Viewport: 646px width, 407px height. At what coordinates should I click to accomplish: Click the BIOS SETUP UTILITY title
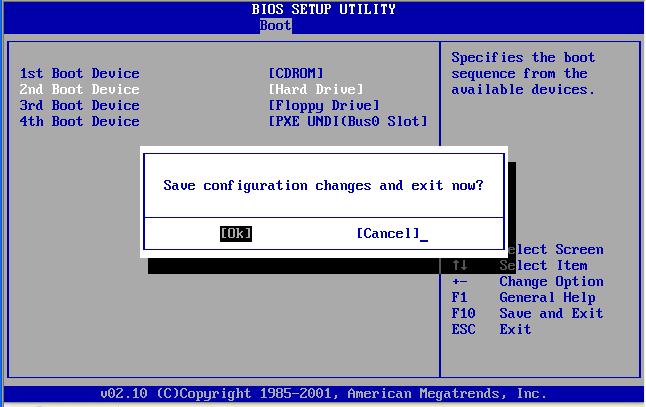[x=323, y=9]
